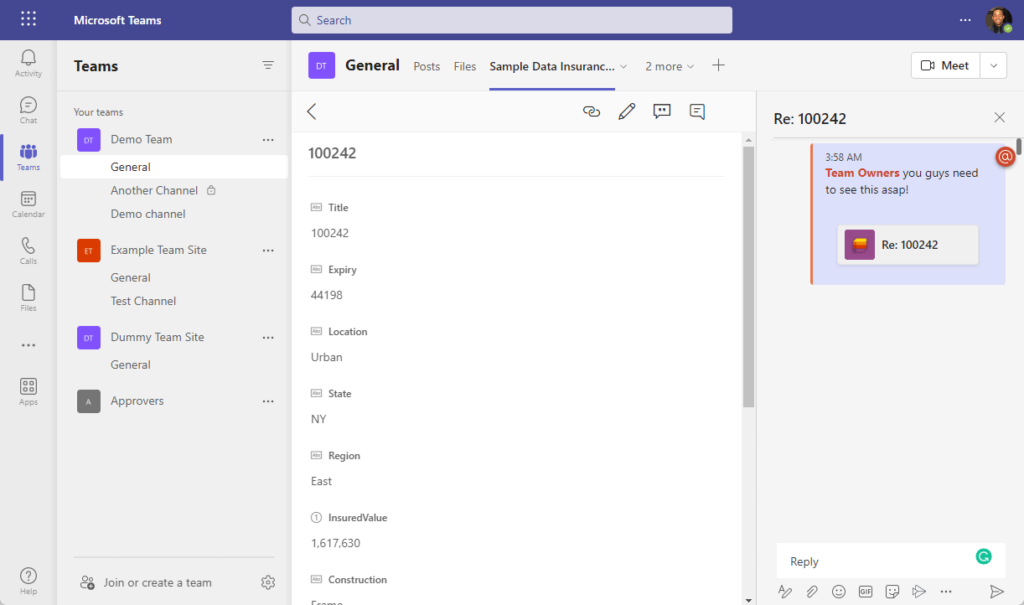Image resolution: width=1024 pixels, height=605 pixels.
Task: Click the Search box
Action: click(x=511, y=20)
